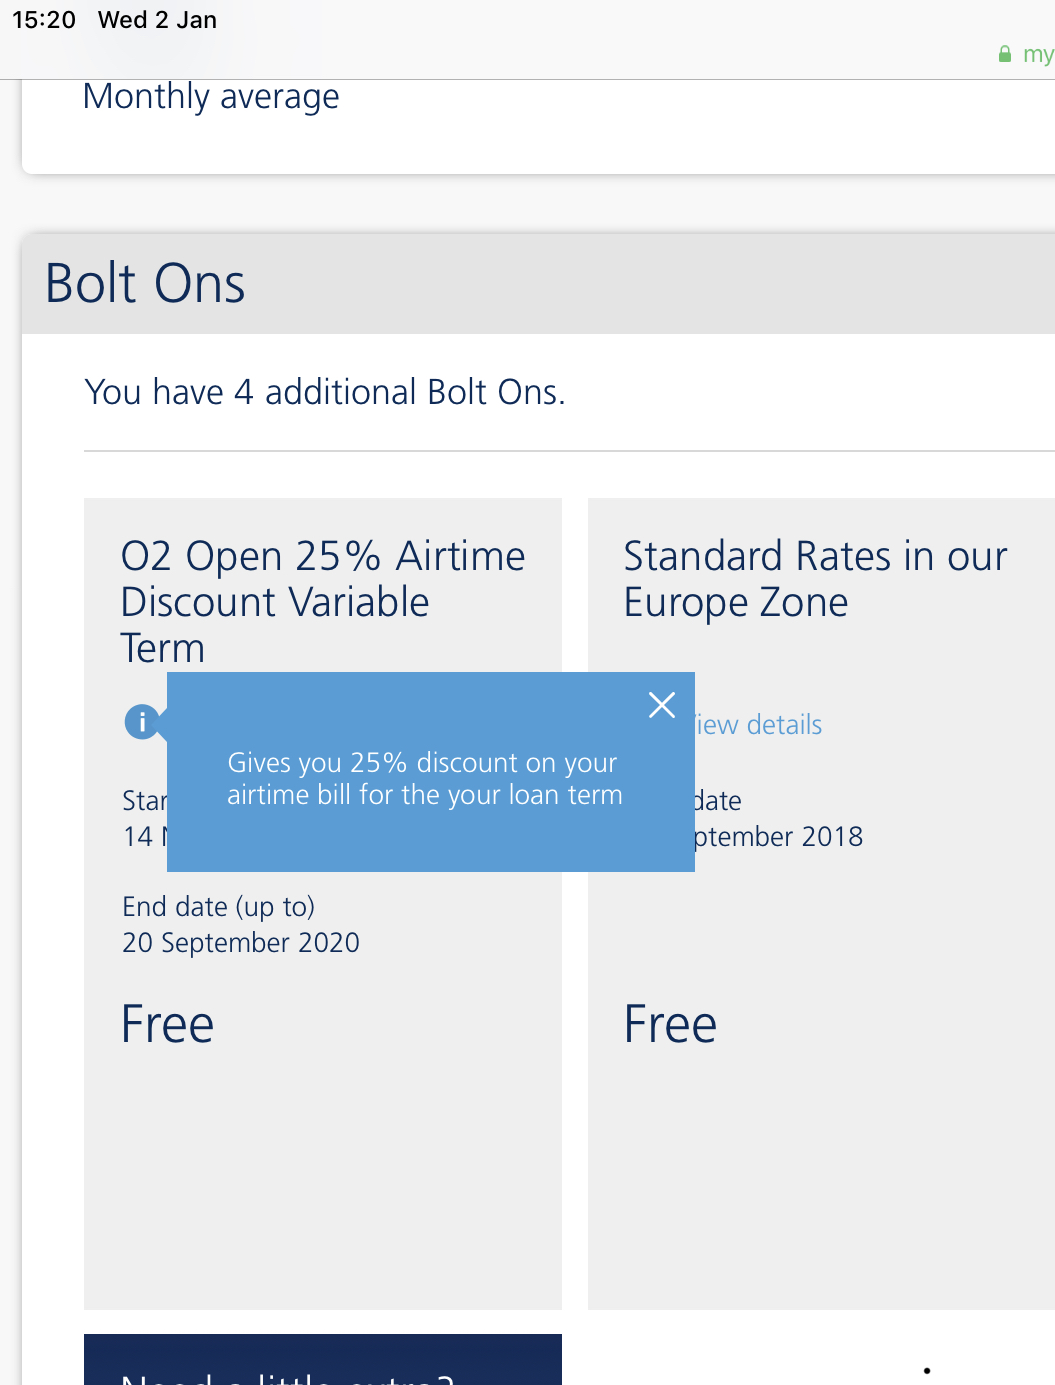Tap the info icon on the O2 Open discount card
This screenshot has width=1055, height=1385.
[x=141, y=722]
